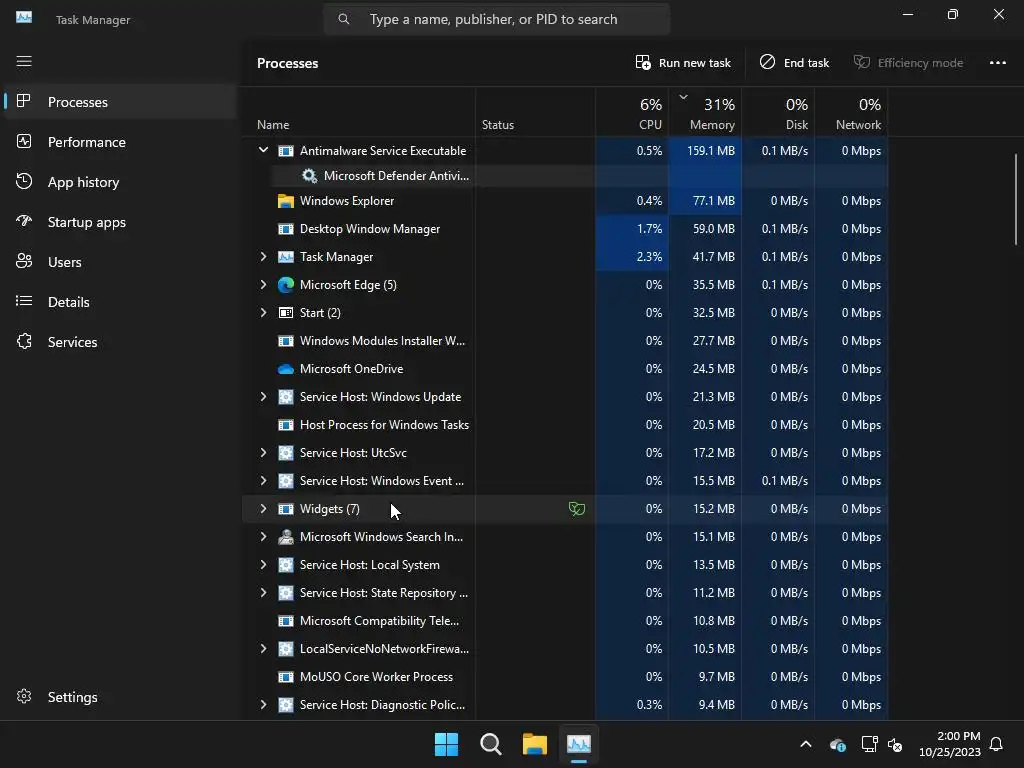Open the Performance page
The image size is (1024, 768).
120,142
